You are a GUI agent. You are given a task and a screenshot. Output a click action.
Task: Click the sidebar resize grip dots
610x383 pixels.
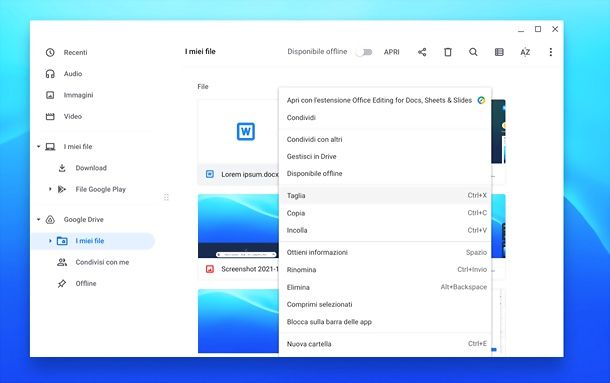166,197
